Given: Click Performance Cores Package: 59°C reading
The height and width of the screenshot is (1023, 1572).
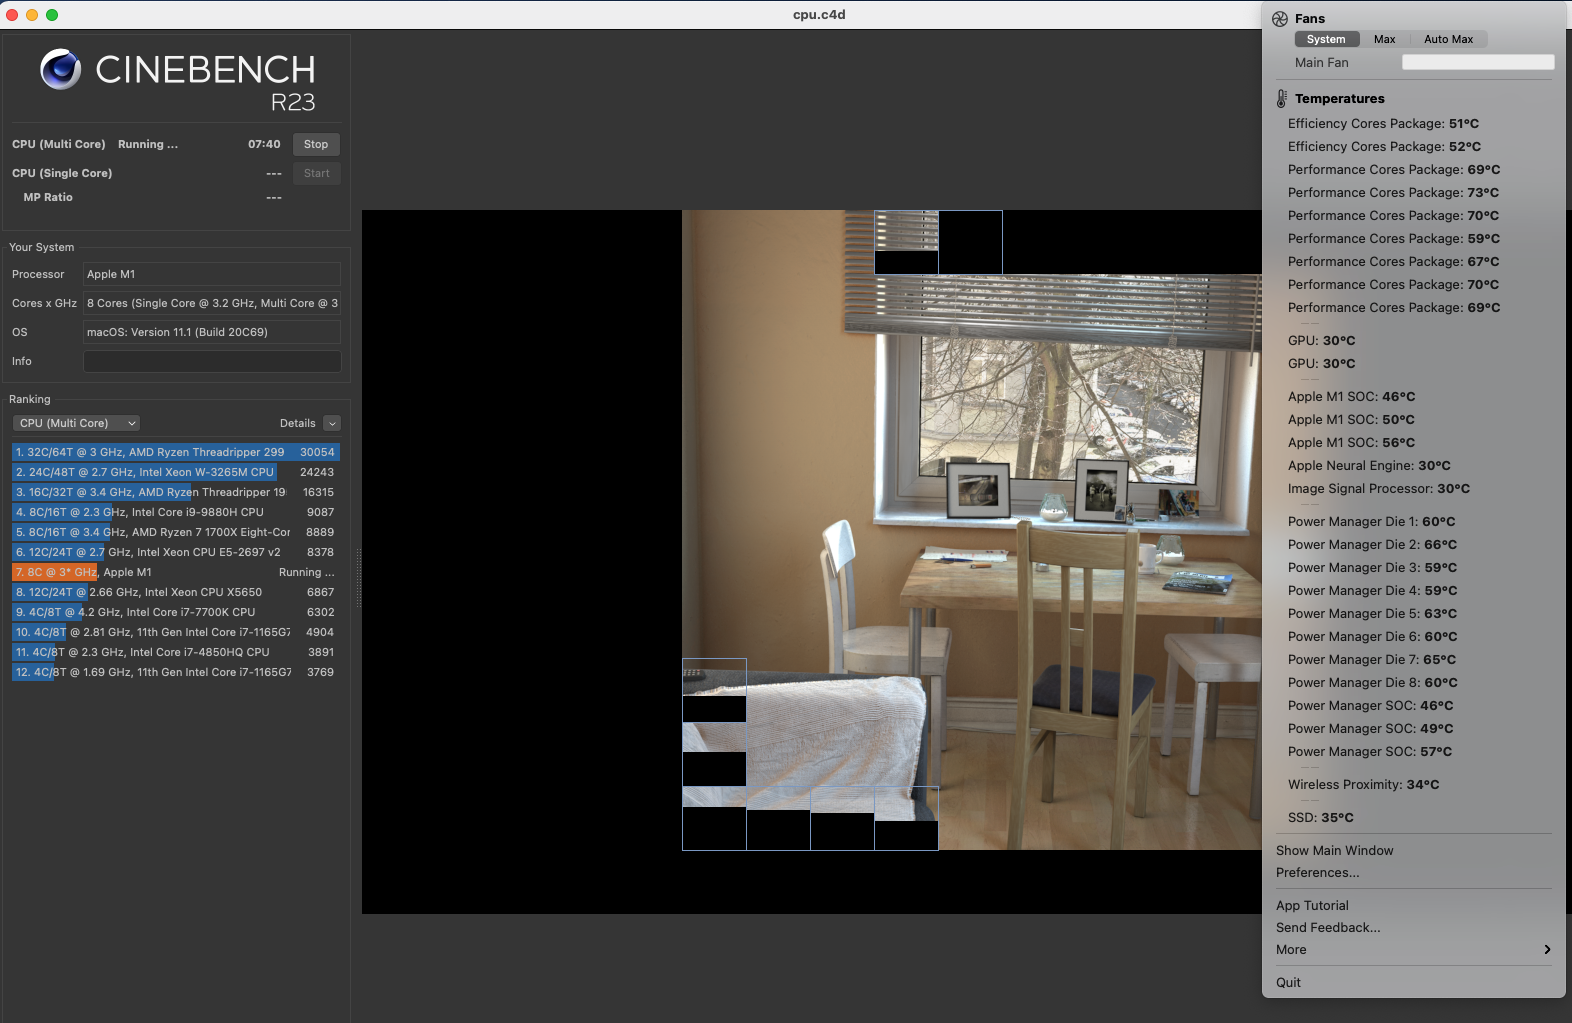Looking at the screenshot, I should [1393, 238].
